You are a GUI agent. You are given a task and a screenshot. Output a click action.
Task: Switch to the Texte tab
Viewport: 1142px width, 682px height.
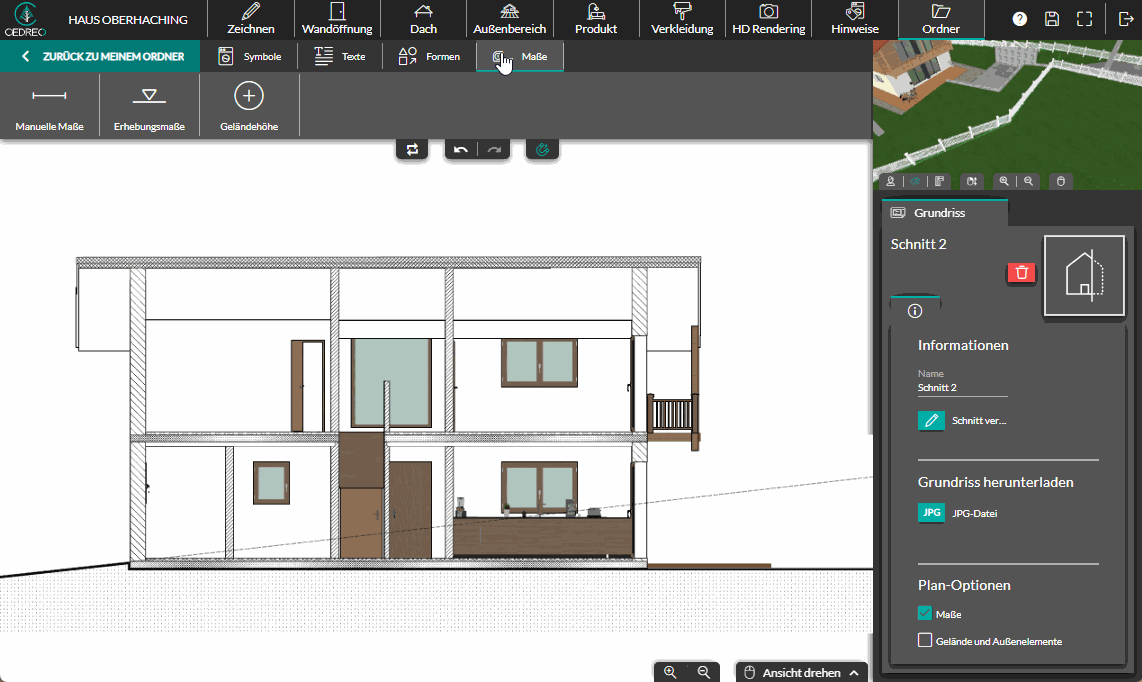pos(340,57)
